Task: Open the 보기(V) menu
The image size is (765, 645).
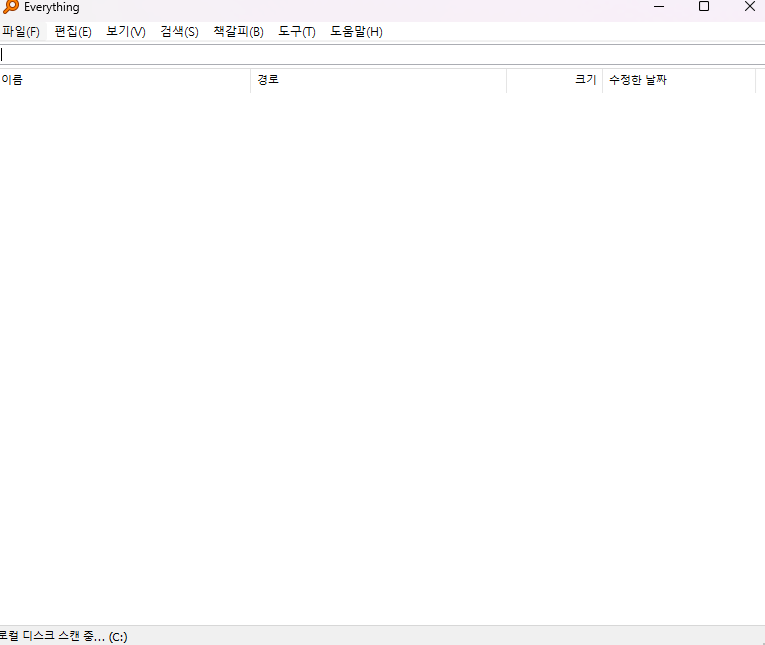Action: [126, 32]
